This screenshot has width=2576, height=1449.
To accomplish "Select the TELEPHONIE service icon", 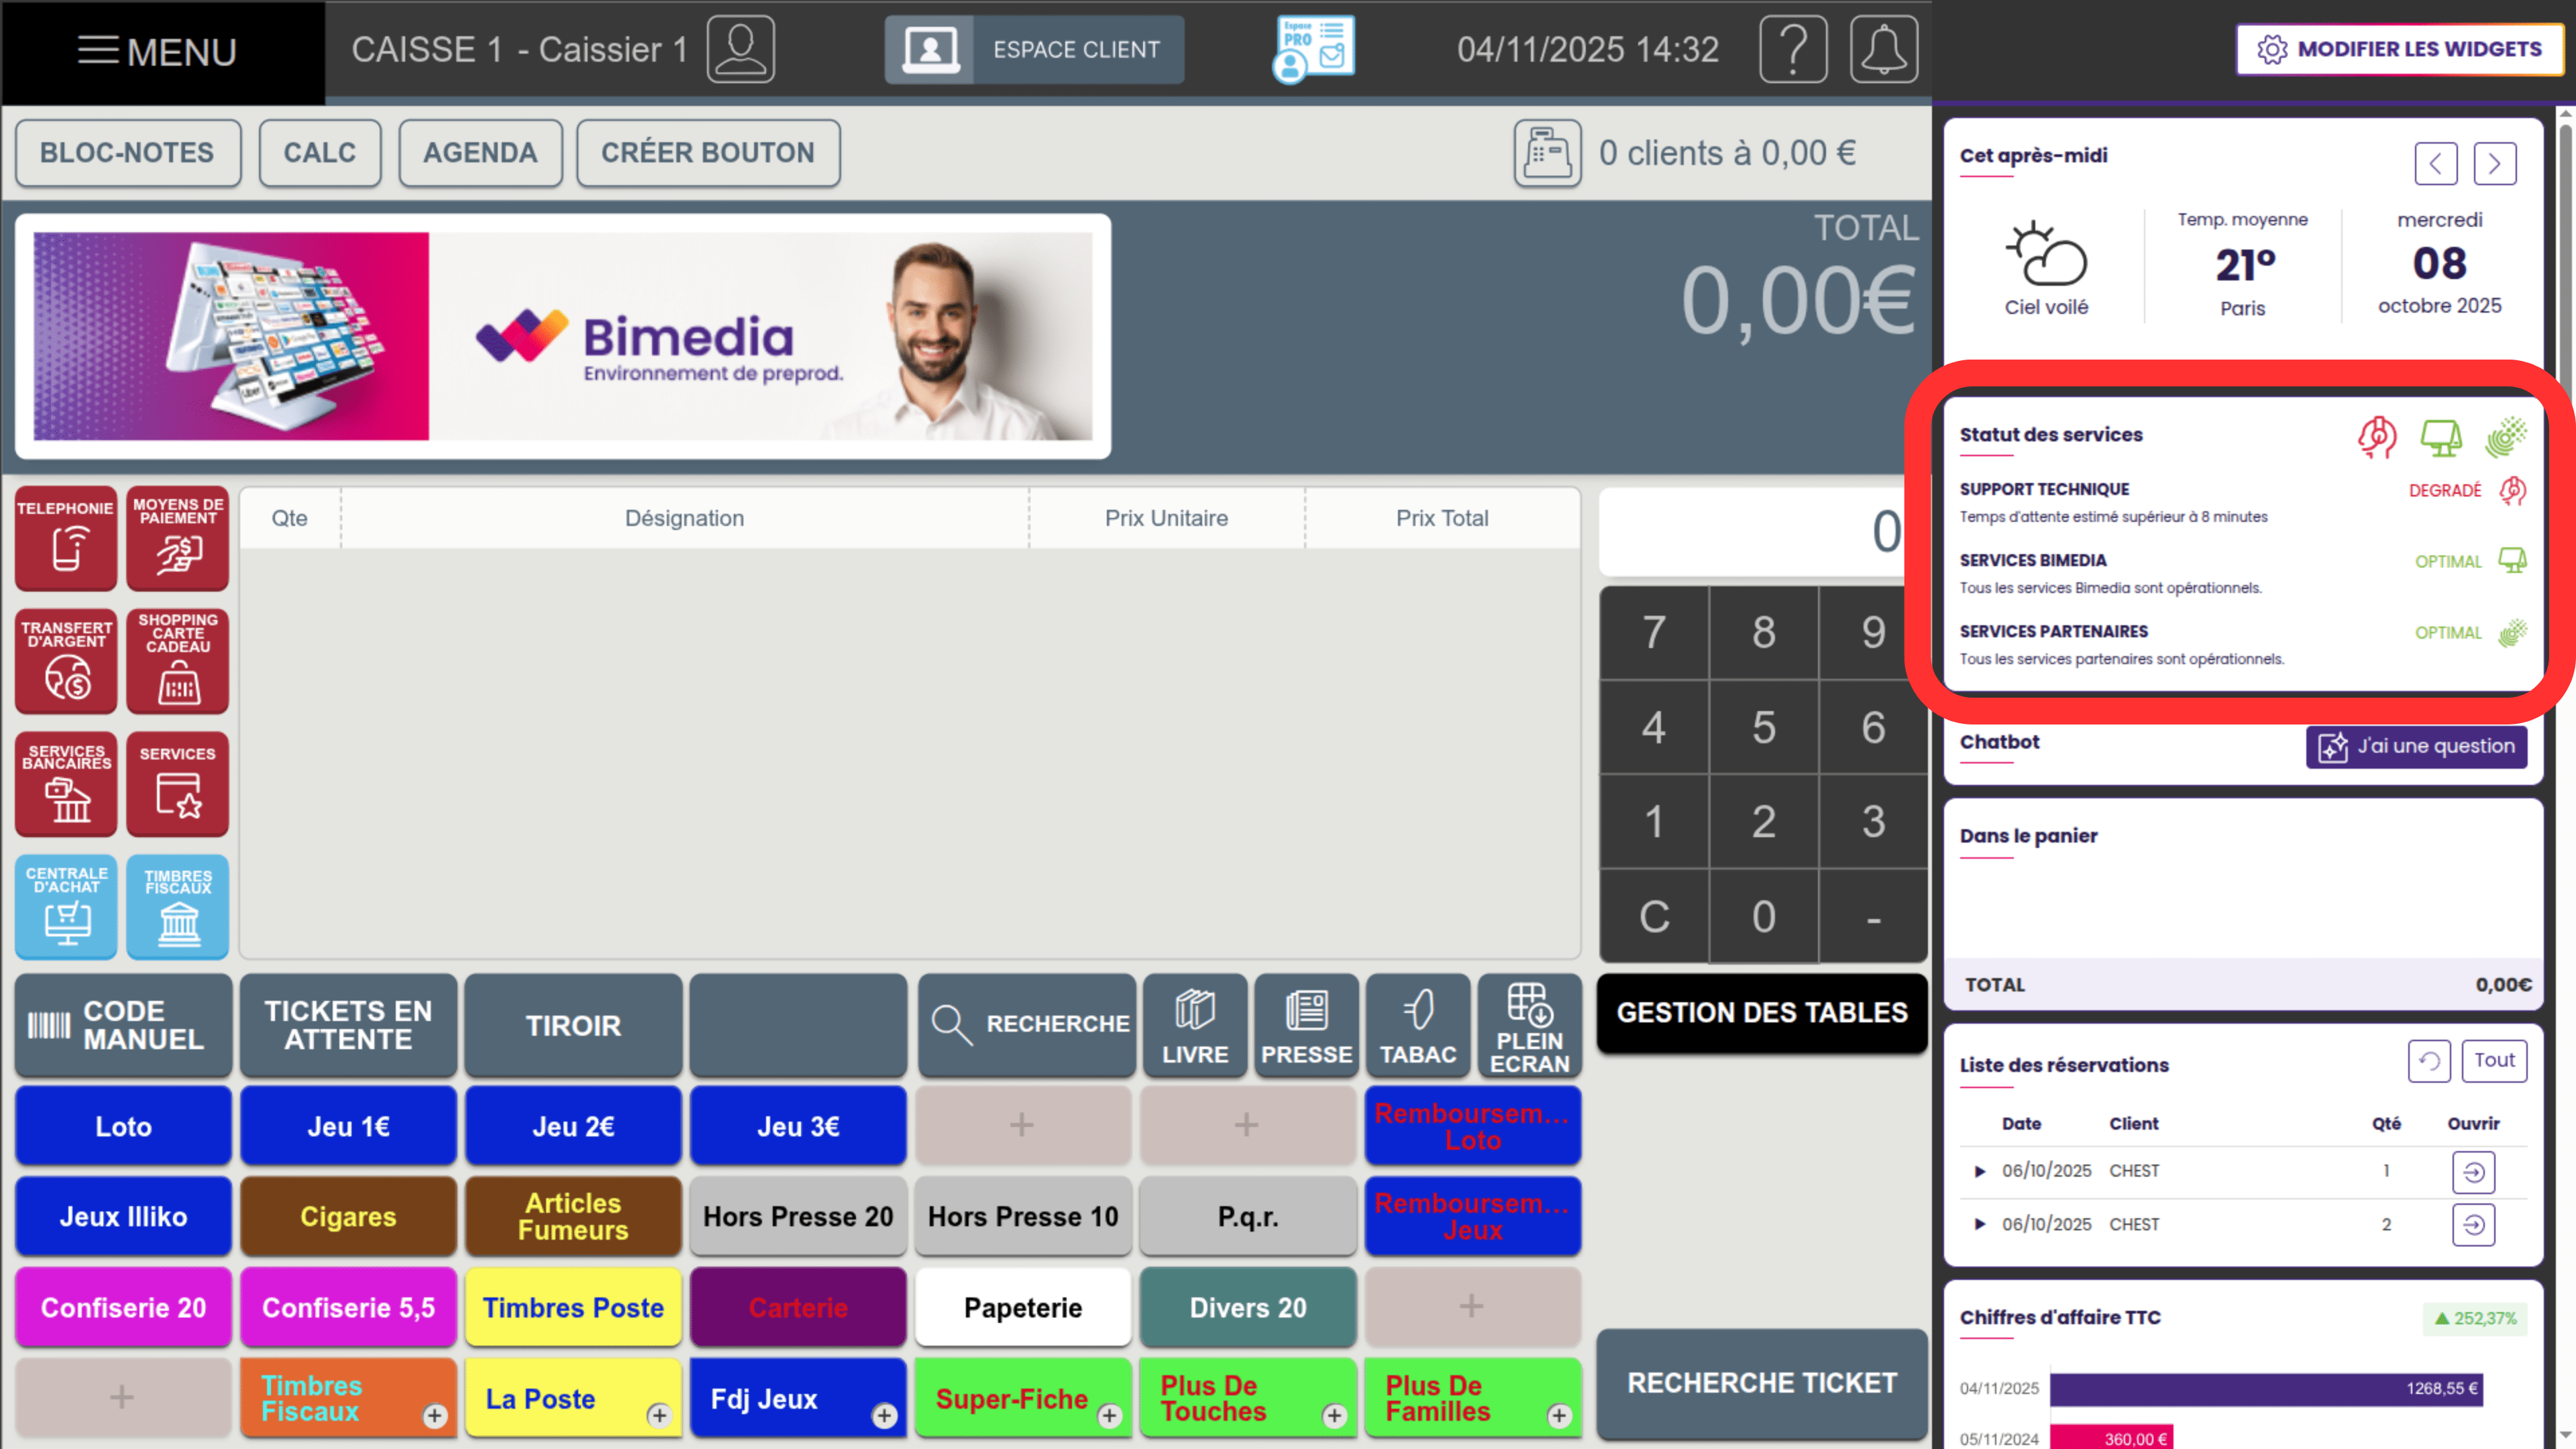I will pyautogui.click(x=65, y=539).
